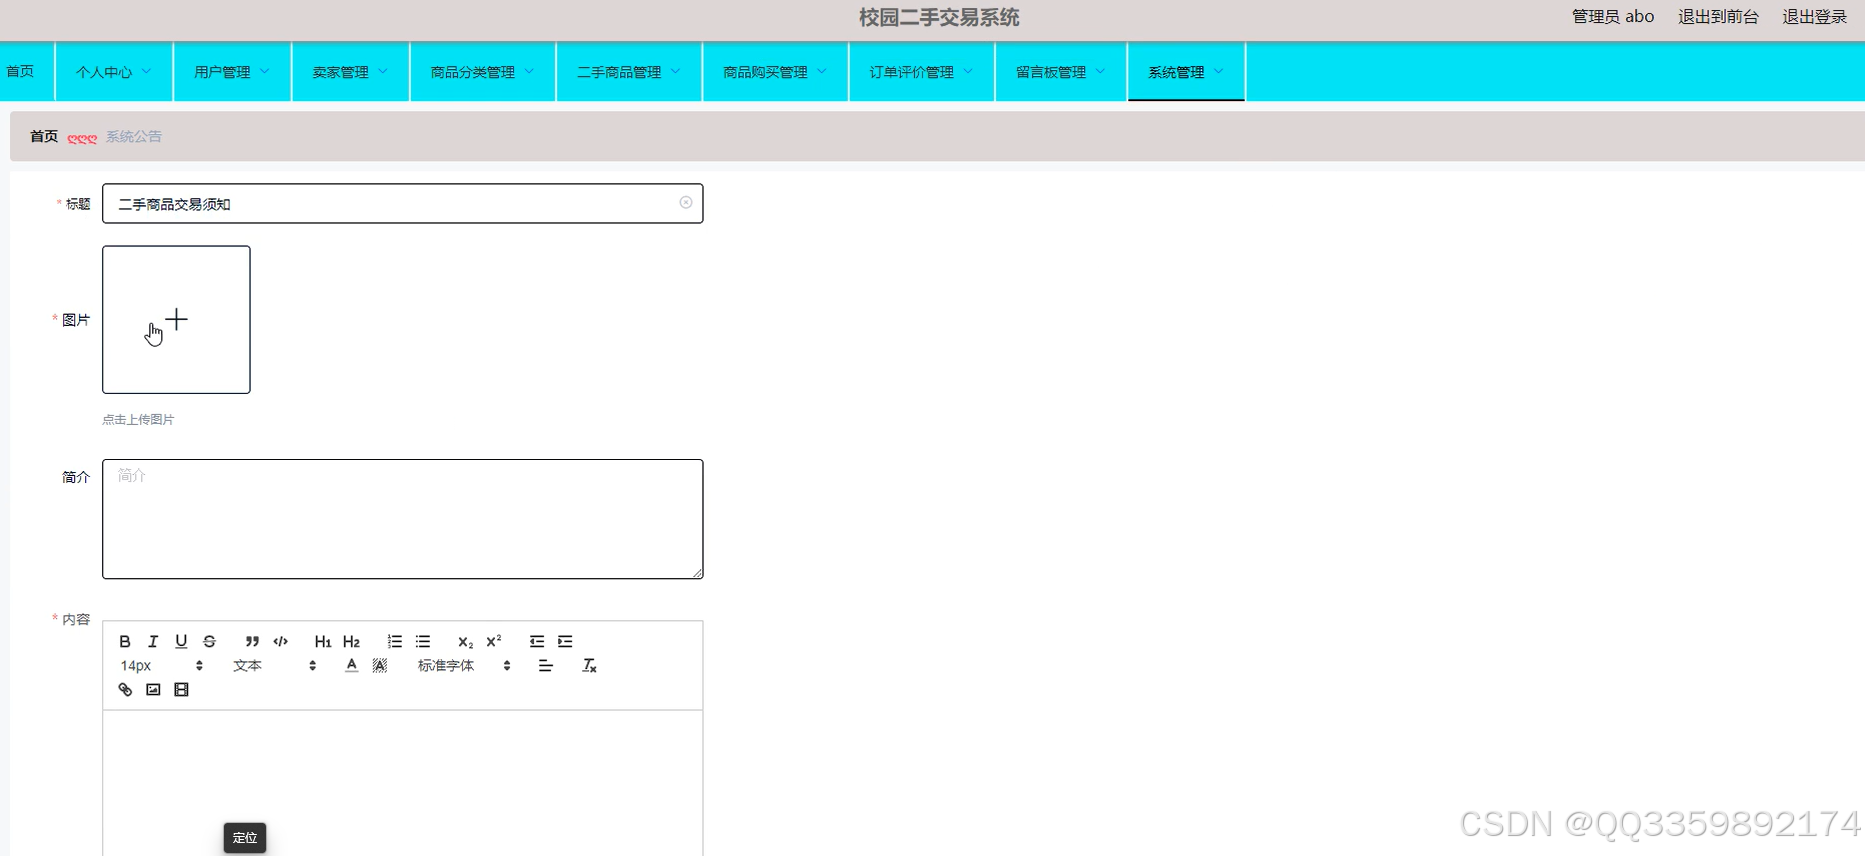Click the 标题 input field
The image size is (1865, 856).
point(403,203)
